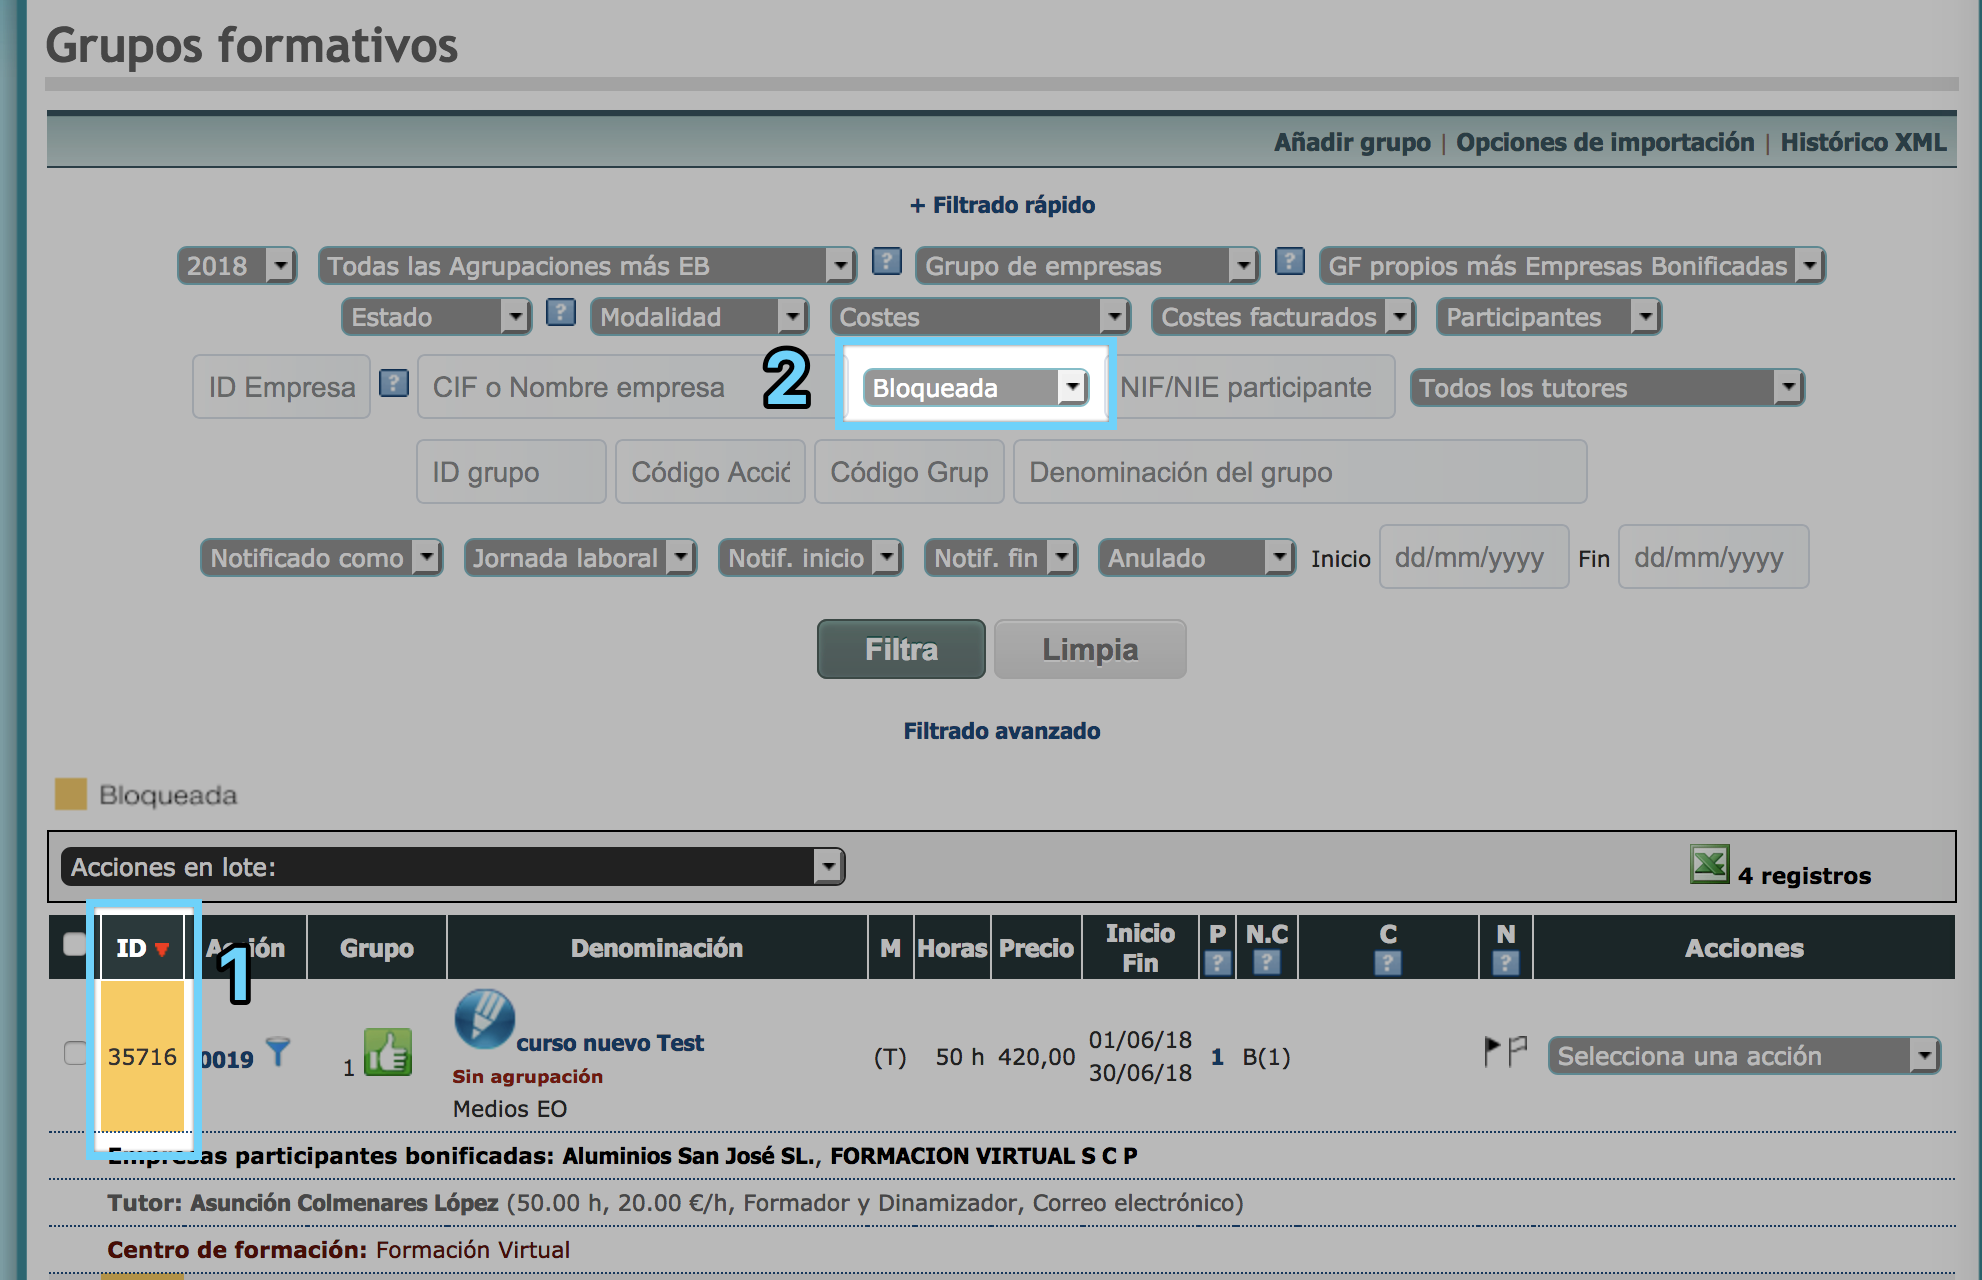The image size is (1982, 1280).
Task: Click the black filled flag icon
Action: (1491, 1050)
